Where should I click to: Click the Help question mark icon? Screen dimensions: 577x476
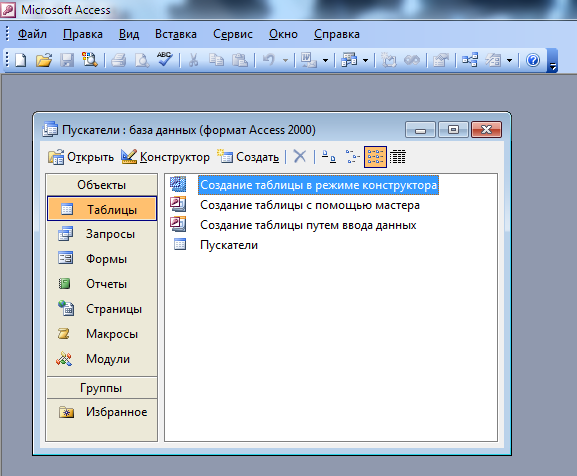[x=532, y=60]
